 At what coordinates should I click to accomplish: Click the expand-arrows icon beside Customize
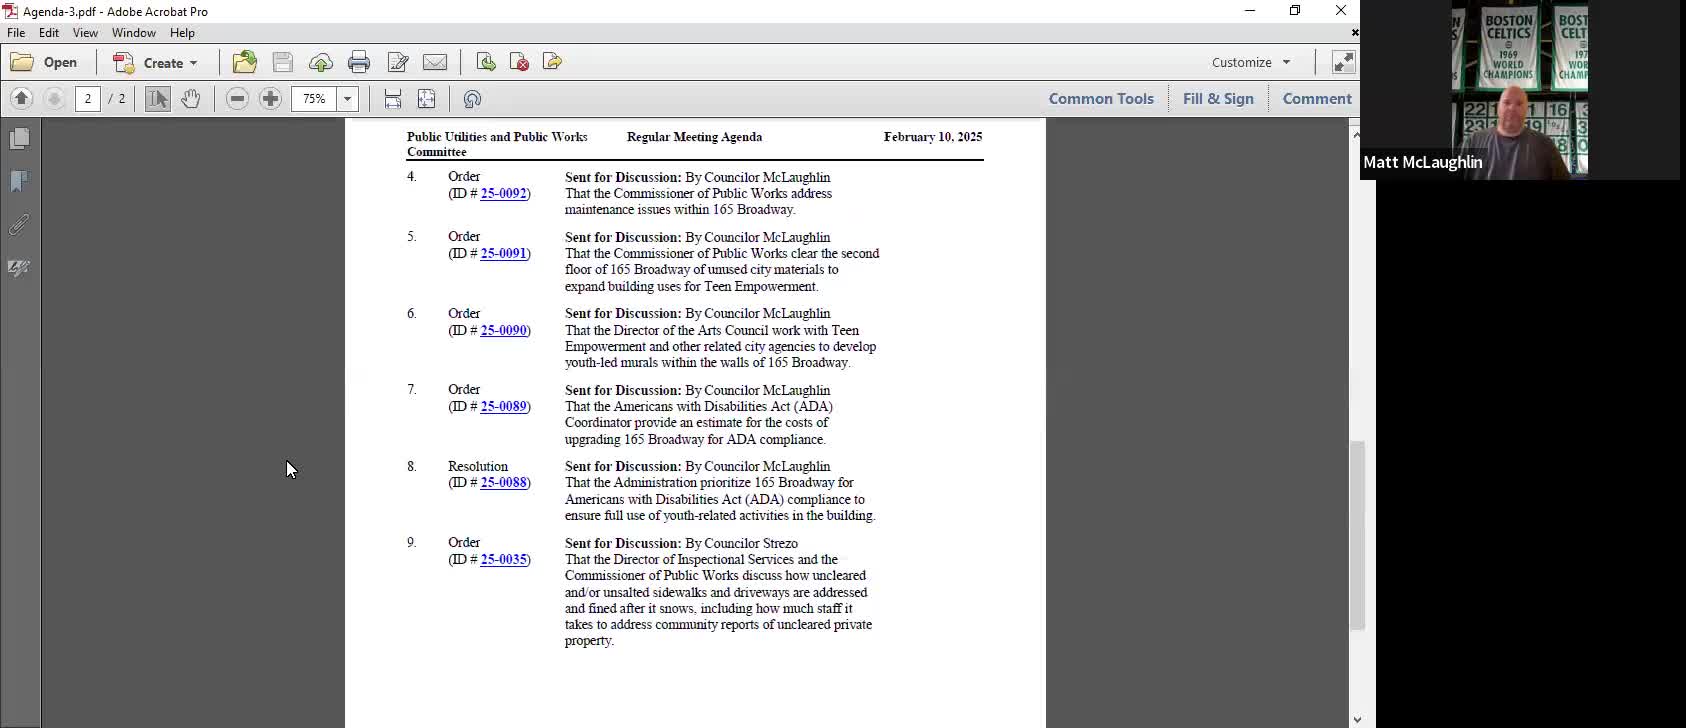click(x=1343, y=62)
